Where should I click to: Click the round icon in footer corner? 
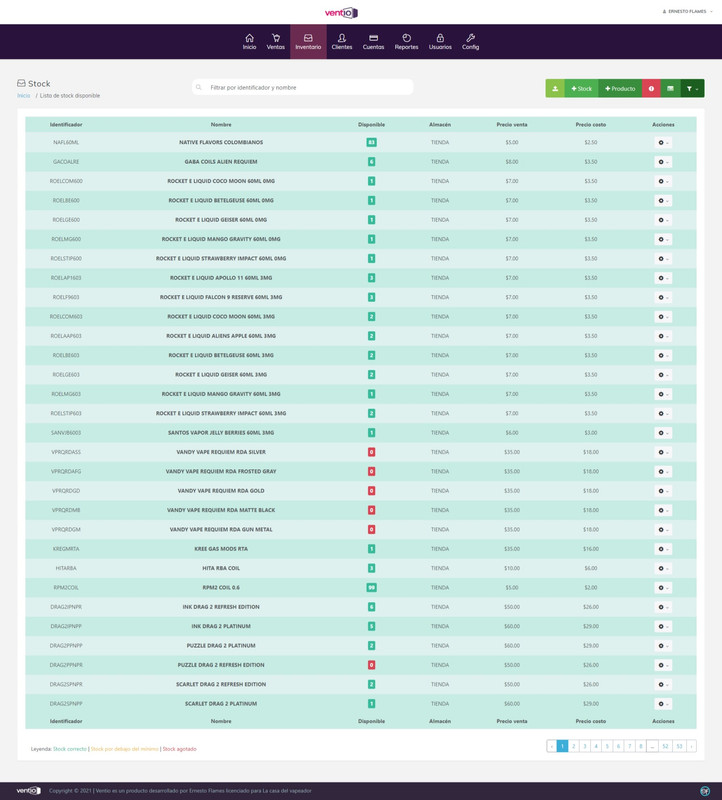point(705,791)
